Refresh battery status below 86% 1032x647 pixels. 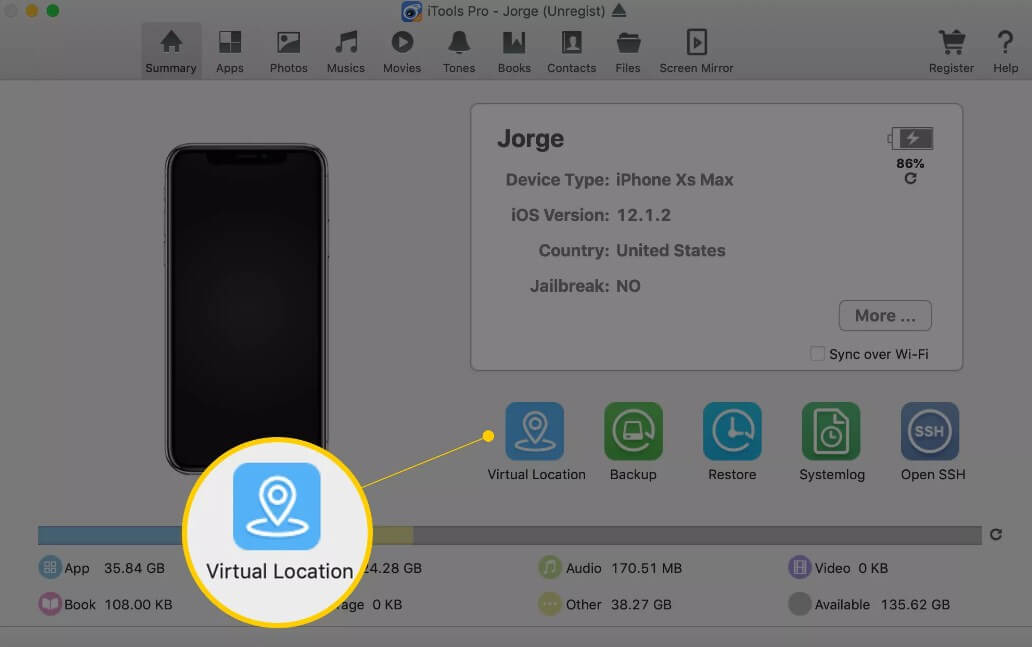click(910, 179)
